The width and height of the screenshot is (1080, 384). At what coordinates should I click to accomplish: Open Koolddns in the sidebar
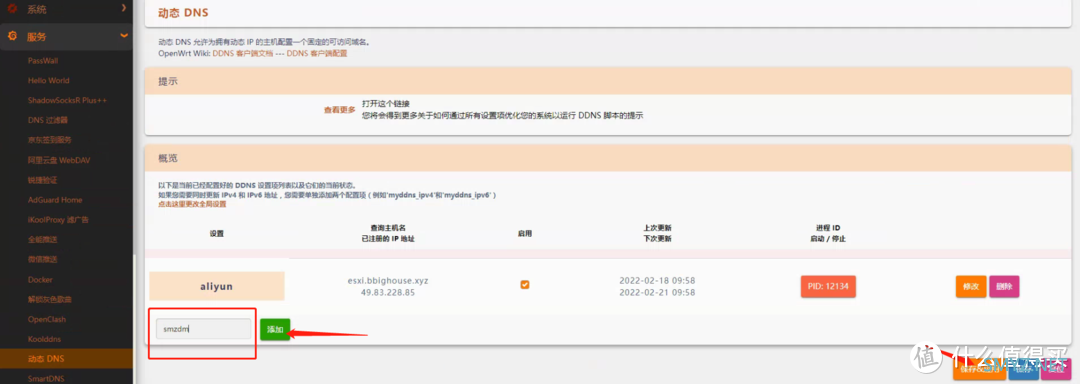click(x=45, y=339)
